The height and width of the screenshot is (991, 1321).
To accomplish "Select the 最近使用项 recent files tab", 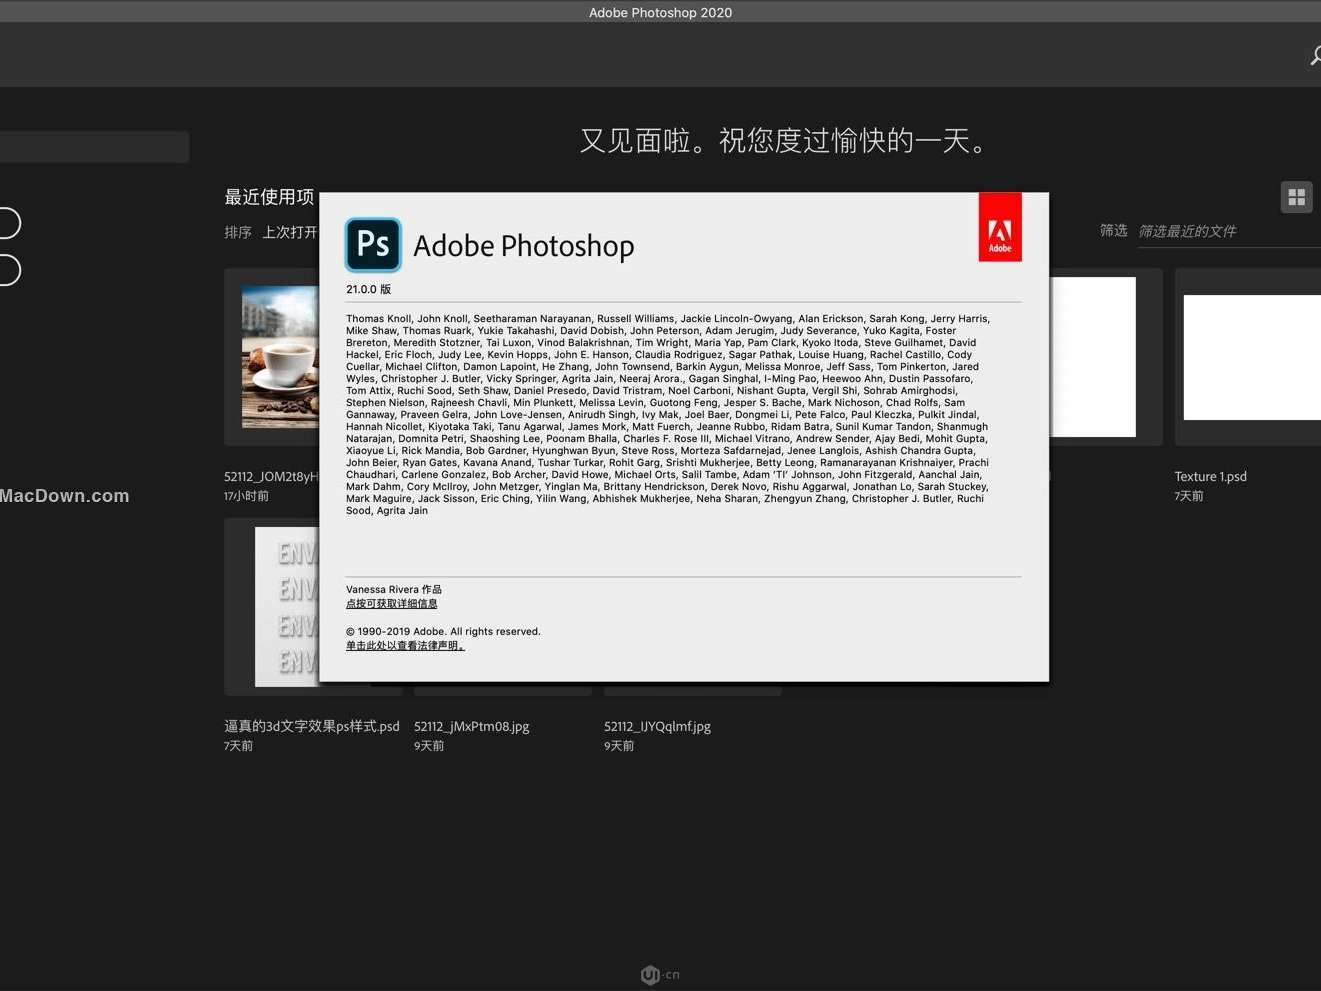I will click(x=268, y=197).
